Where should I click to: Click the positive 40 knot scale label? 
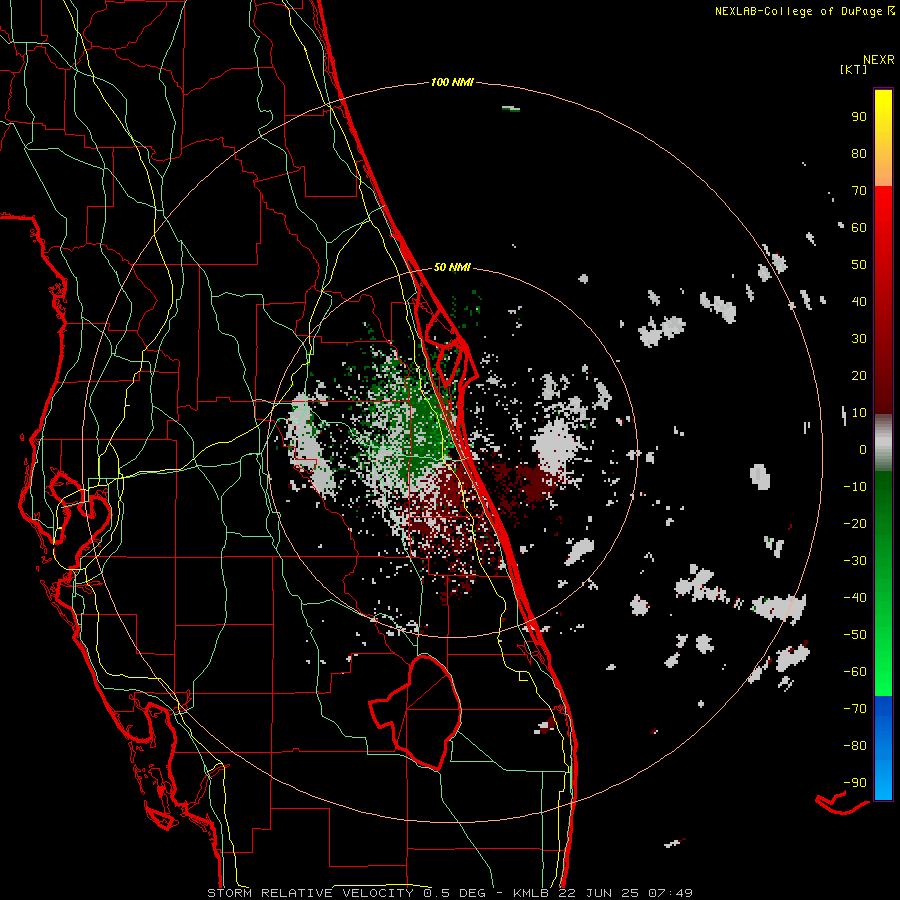(x=859, y=301)
